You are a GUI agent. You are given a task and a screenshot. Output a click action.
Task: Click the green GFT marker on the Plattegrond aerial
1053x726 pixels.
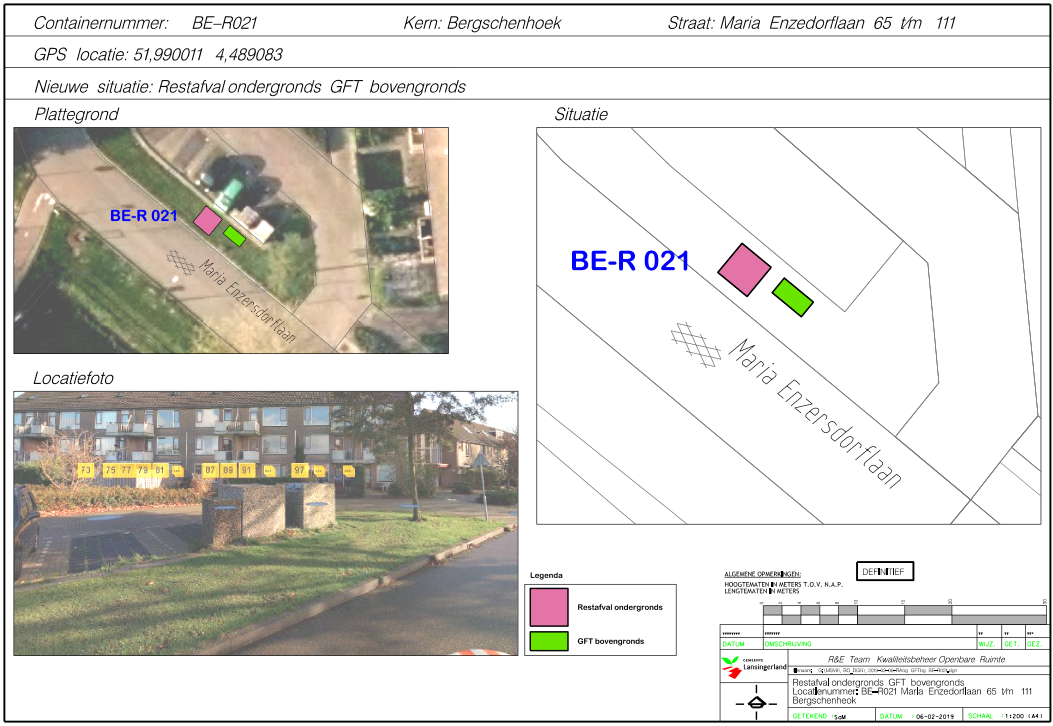(x=235, y=236)
